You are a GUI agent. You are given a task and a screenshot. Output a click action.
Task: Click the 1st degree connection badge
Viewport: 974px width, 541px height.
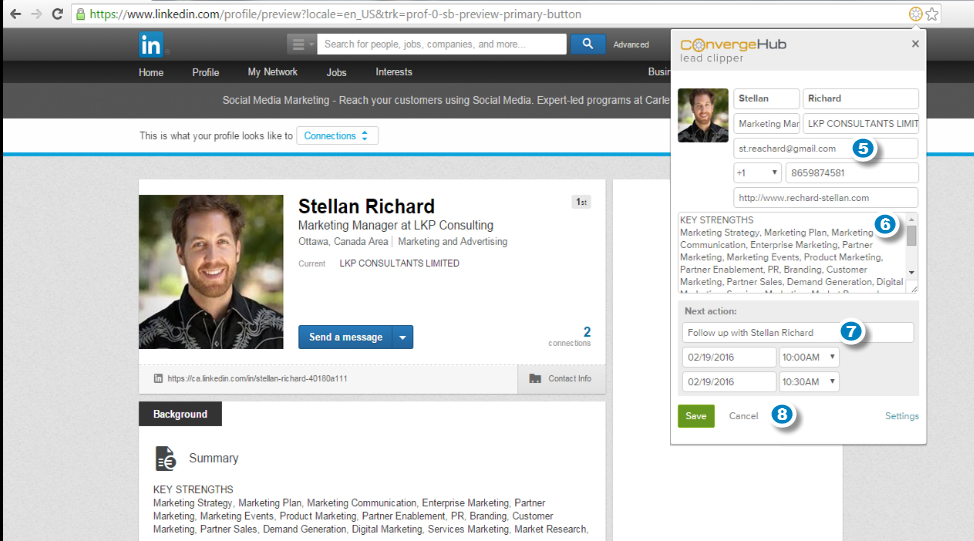[581, 202]
